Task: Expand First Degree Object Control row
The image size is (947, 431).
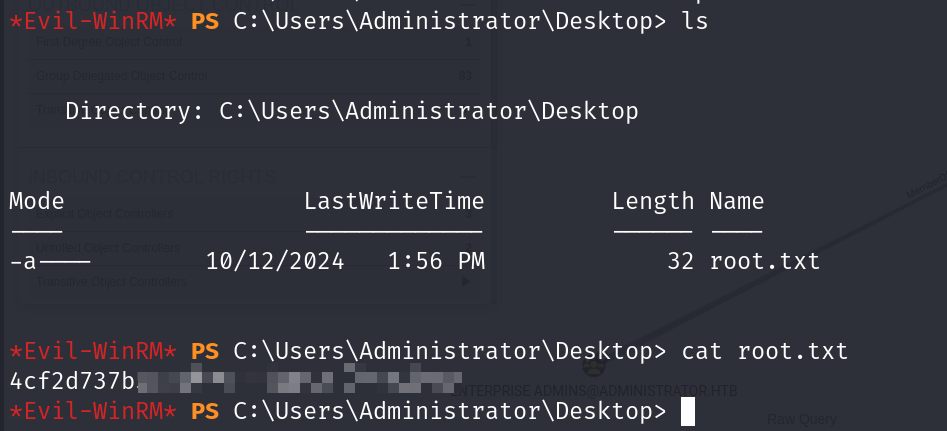Action: point(254,42)
